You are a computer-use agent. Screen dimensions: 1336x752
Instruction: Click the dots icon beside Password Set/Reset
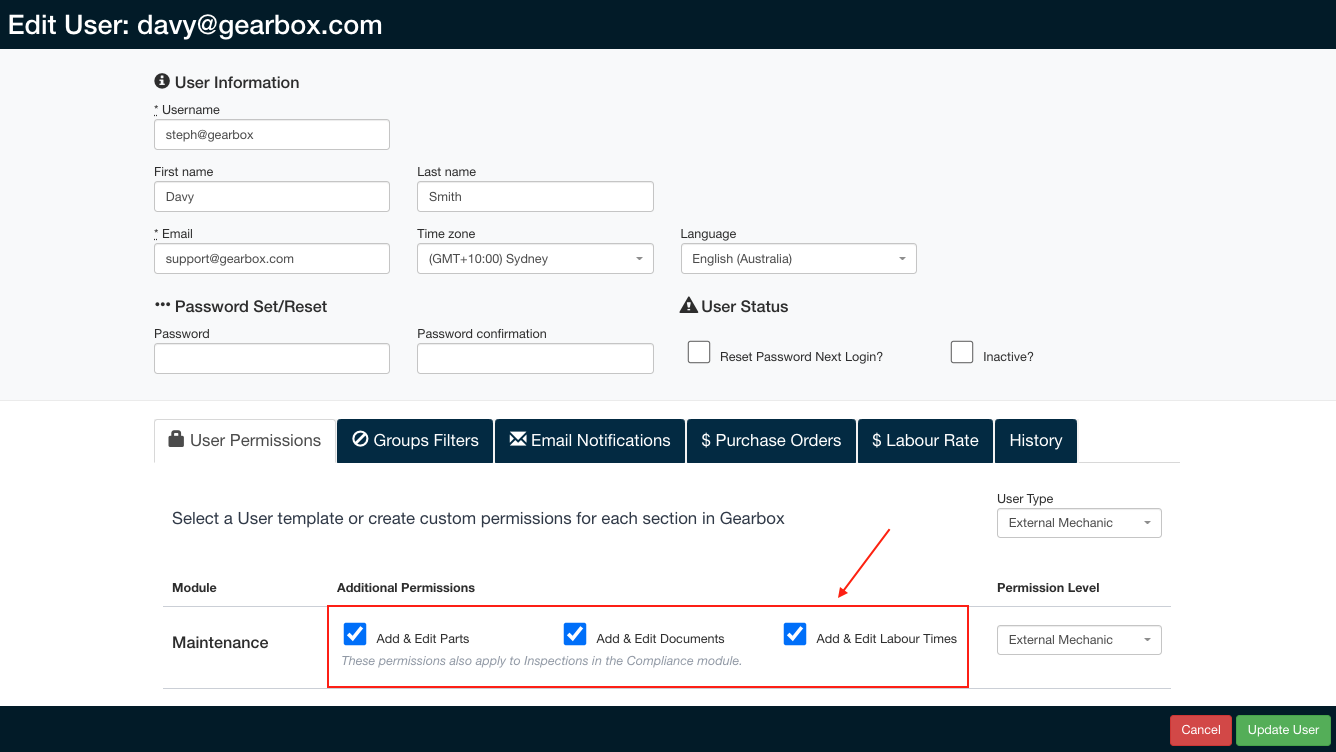pyautogui.click(x=162, y=305)
